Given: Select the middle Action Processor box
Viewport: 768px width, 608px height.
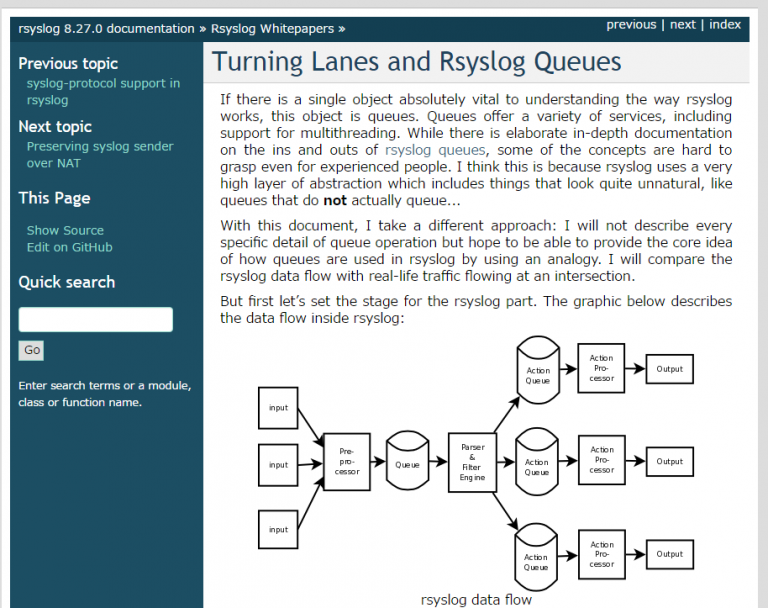Looking at the screenshot, I should (602, 461).
